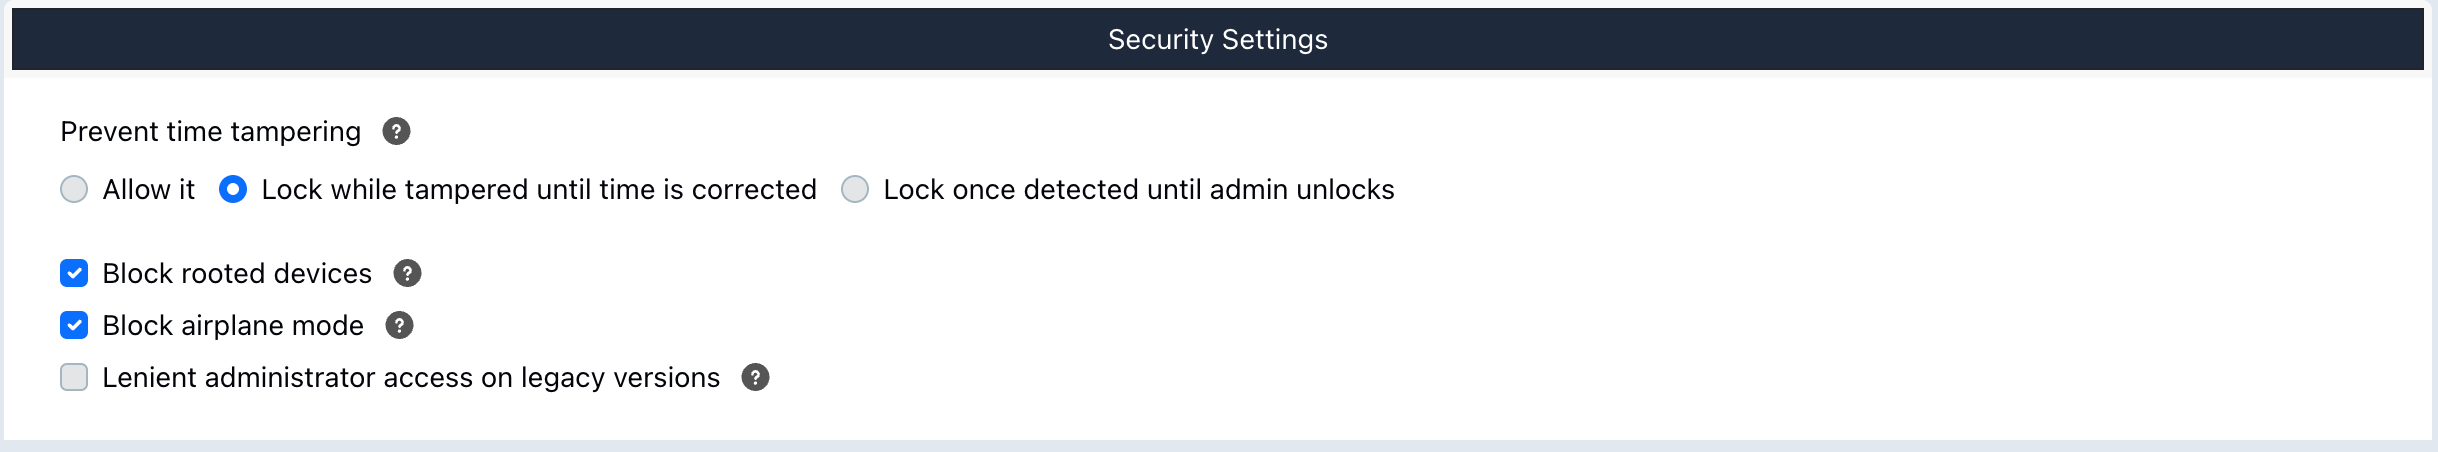This screenshot has height=452, width=2438.
Task: Click the dark header bar beside the title
Action: 1800,39
